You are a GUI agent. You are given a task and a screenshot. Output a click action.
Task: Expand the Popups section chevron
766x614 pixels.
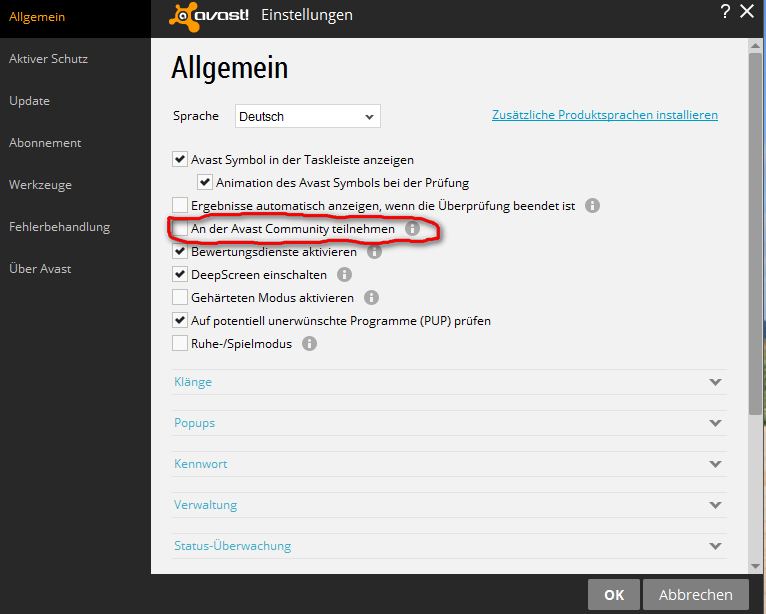(x=715, y=423)
